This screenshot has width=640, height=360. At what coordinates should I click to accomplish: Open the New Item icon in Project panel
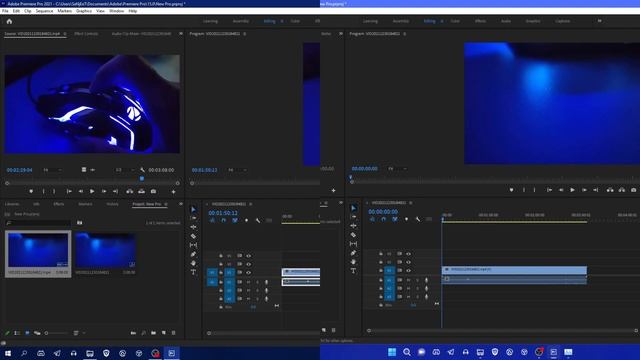(164, 333)
